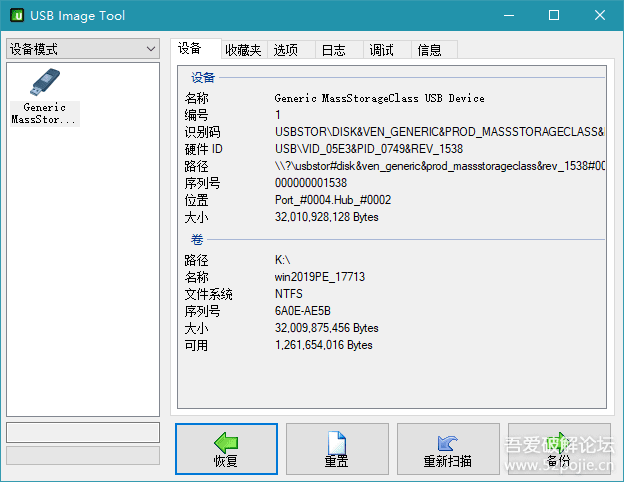The width and height of the screenshot is (624, 482).
Task: Switch to the 调试 tab
Action: tap(386, 50)
